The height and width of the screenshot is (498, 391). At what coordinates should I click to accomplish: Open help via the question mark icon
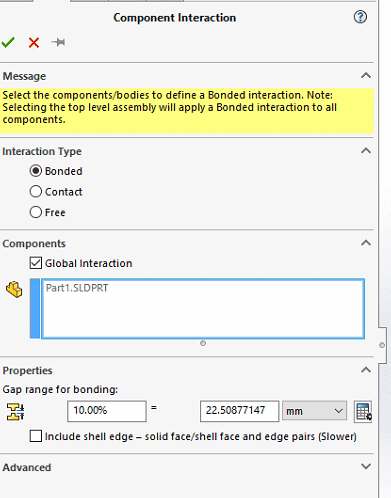pos(360,17)
